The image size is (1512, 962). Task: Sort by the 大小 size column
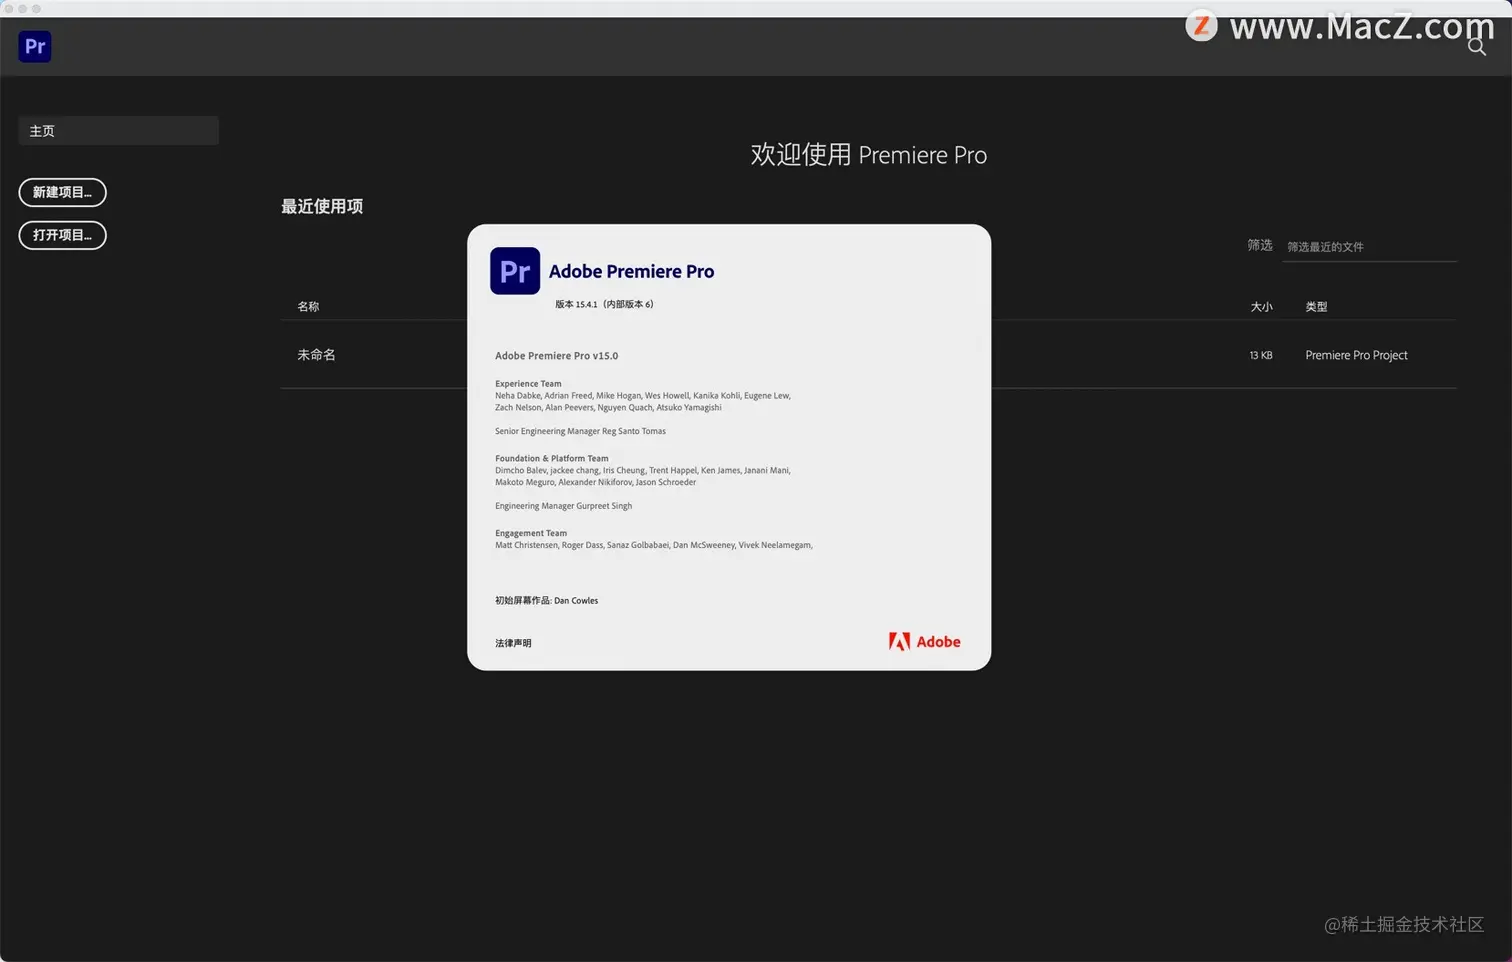(1261, 306)
